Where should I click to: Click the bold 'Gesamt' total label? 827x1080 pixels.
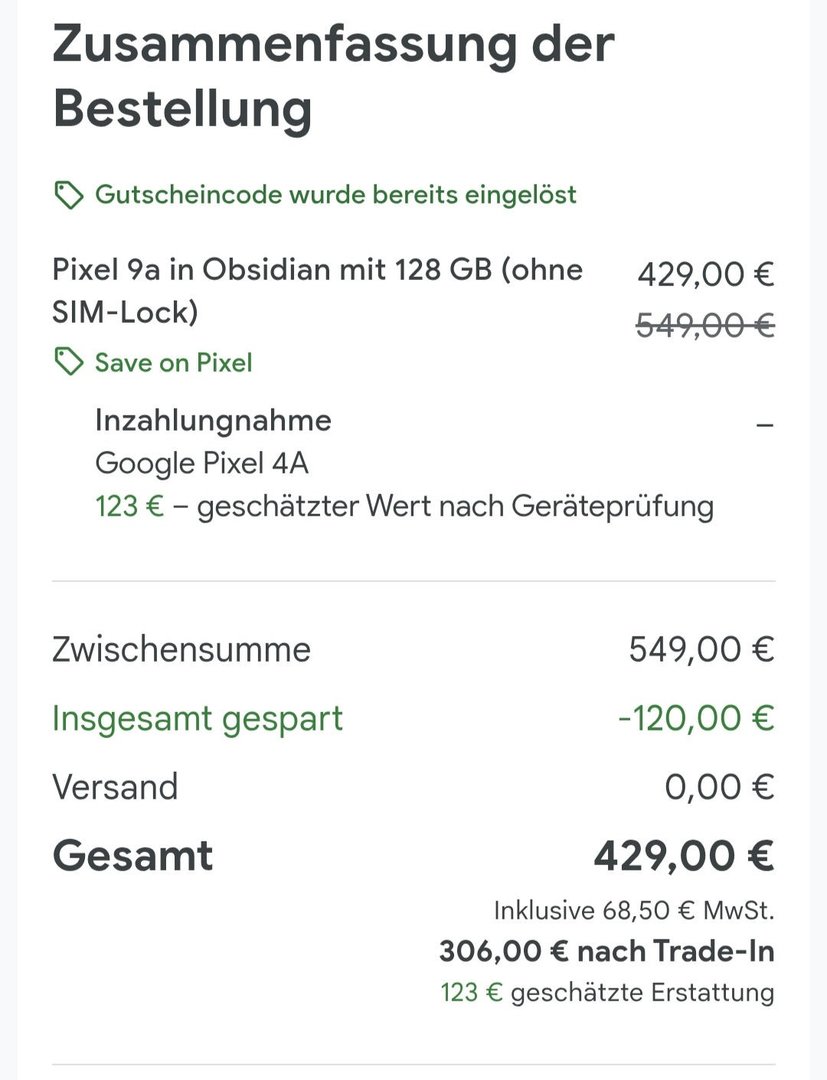click(x=132, y=856)
